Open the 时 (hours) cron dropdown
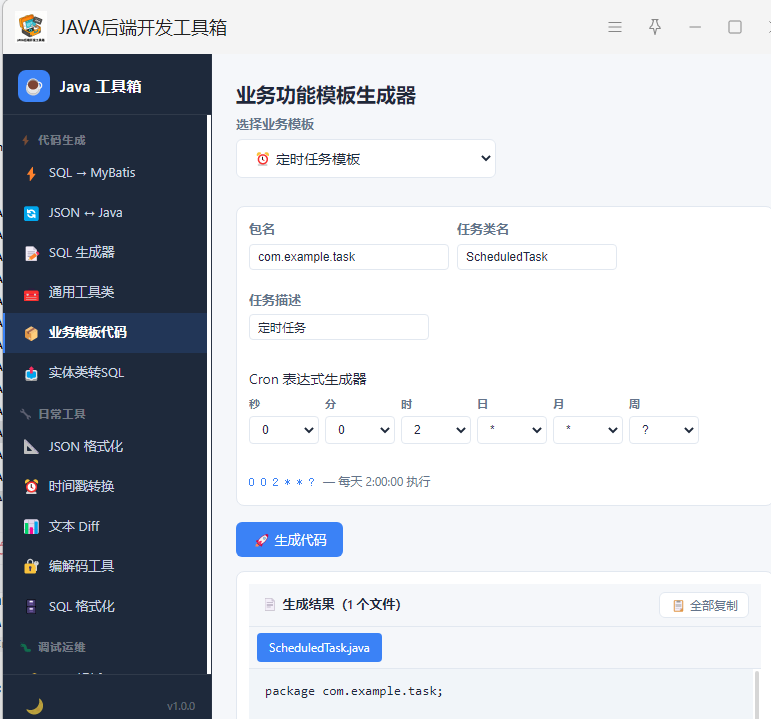The width and height of the screenshot is (771, 719). click(x=436, y=430)
